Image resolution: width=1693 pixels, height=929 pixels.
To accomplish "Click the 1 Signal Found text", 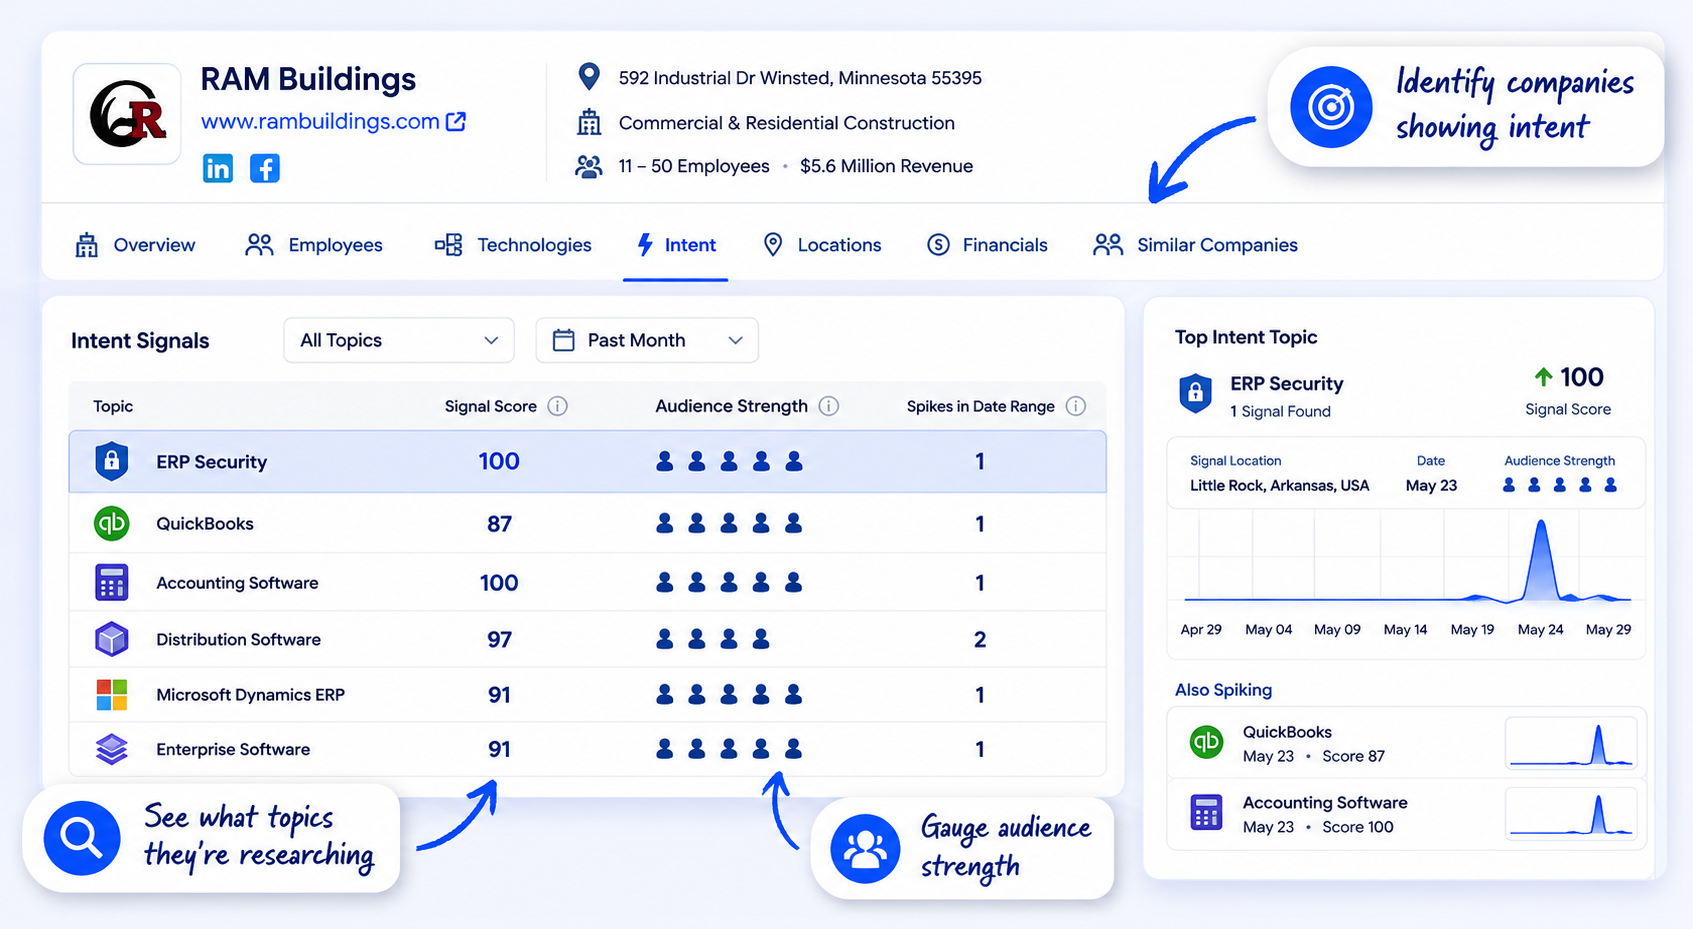I will click(x=1280, y=411).
